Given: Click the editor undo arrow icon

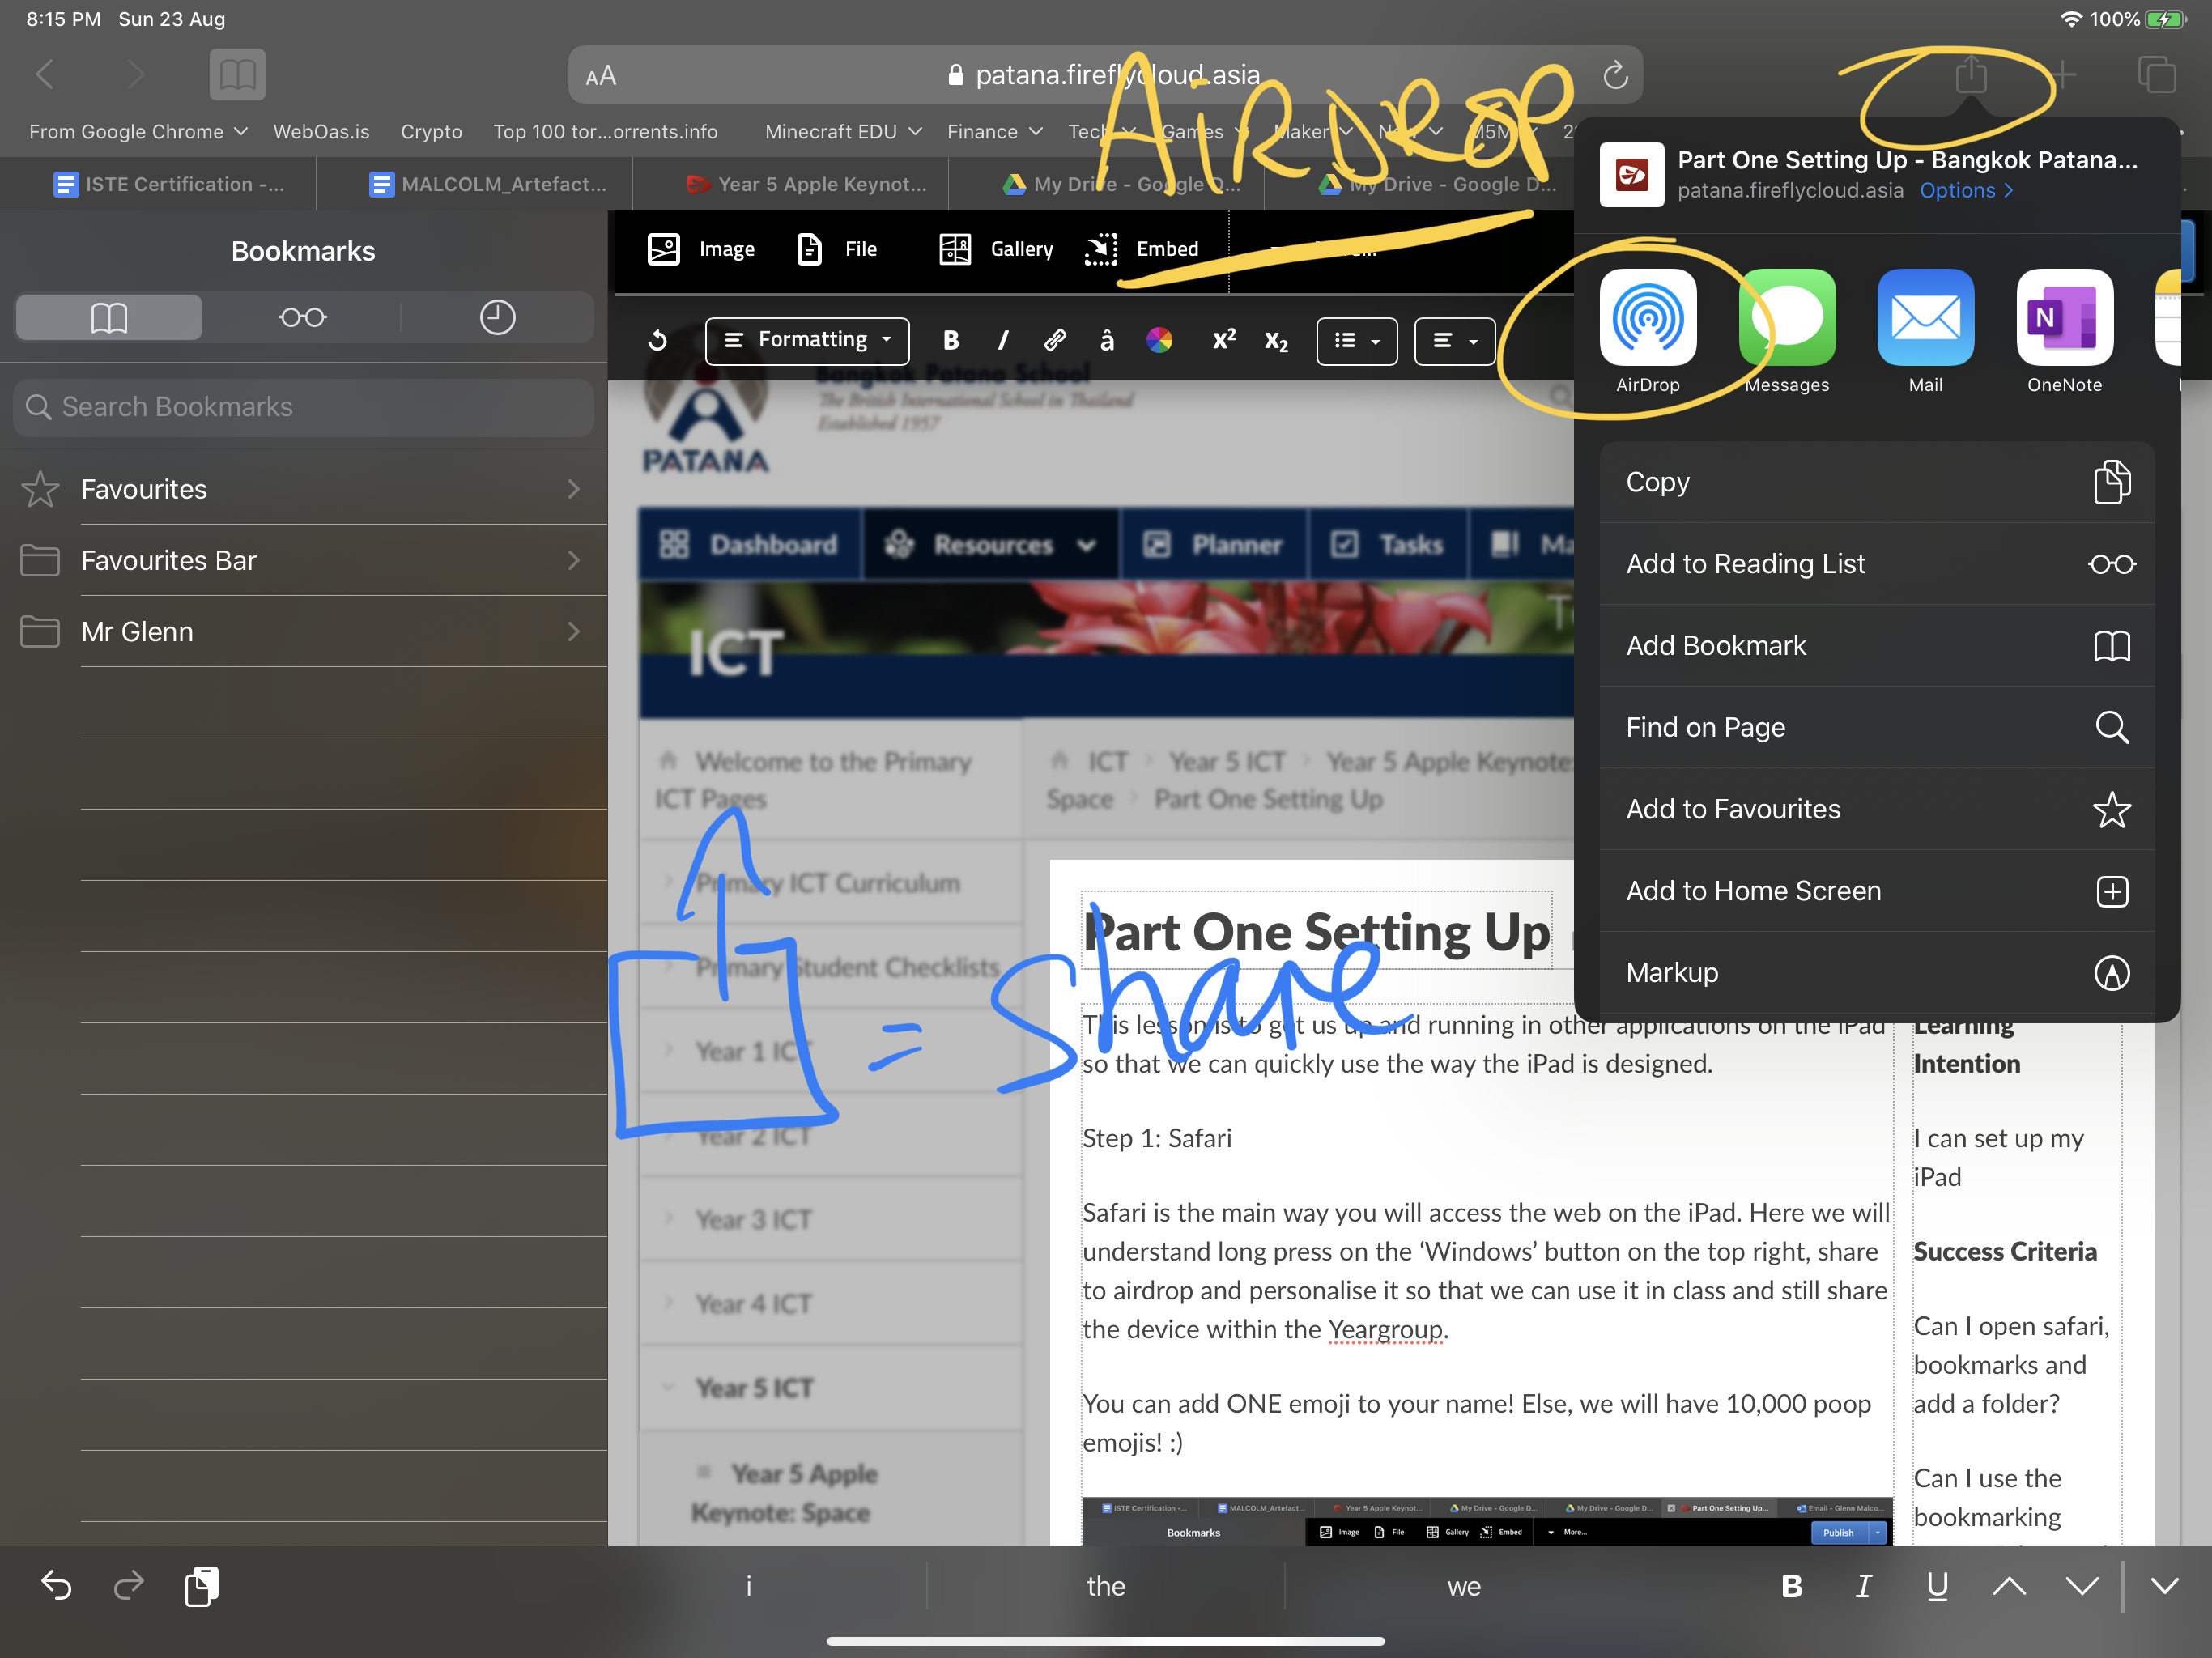Looking at the screenshot, I should tap(657, 341).
